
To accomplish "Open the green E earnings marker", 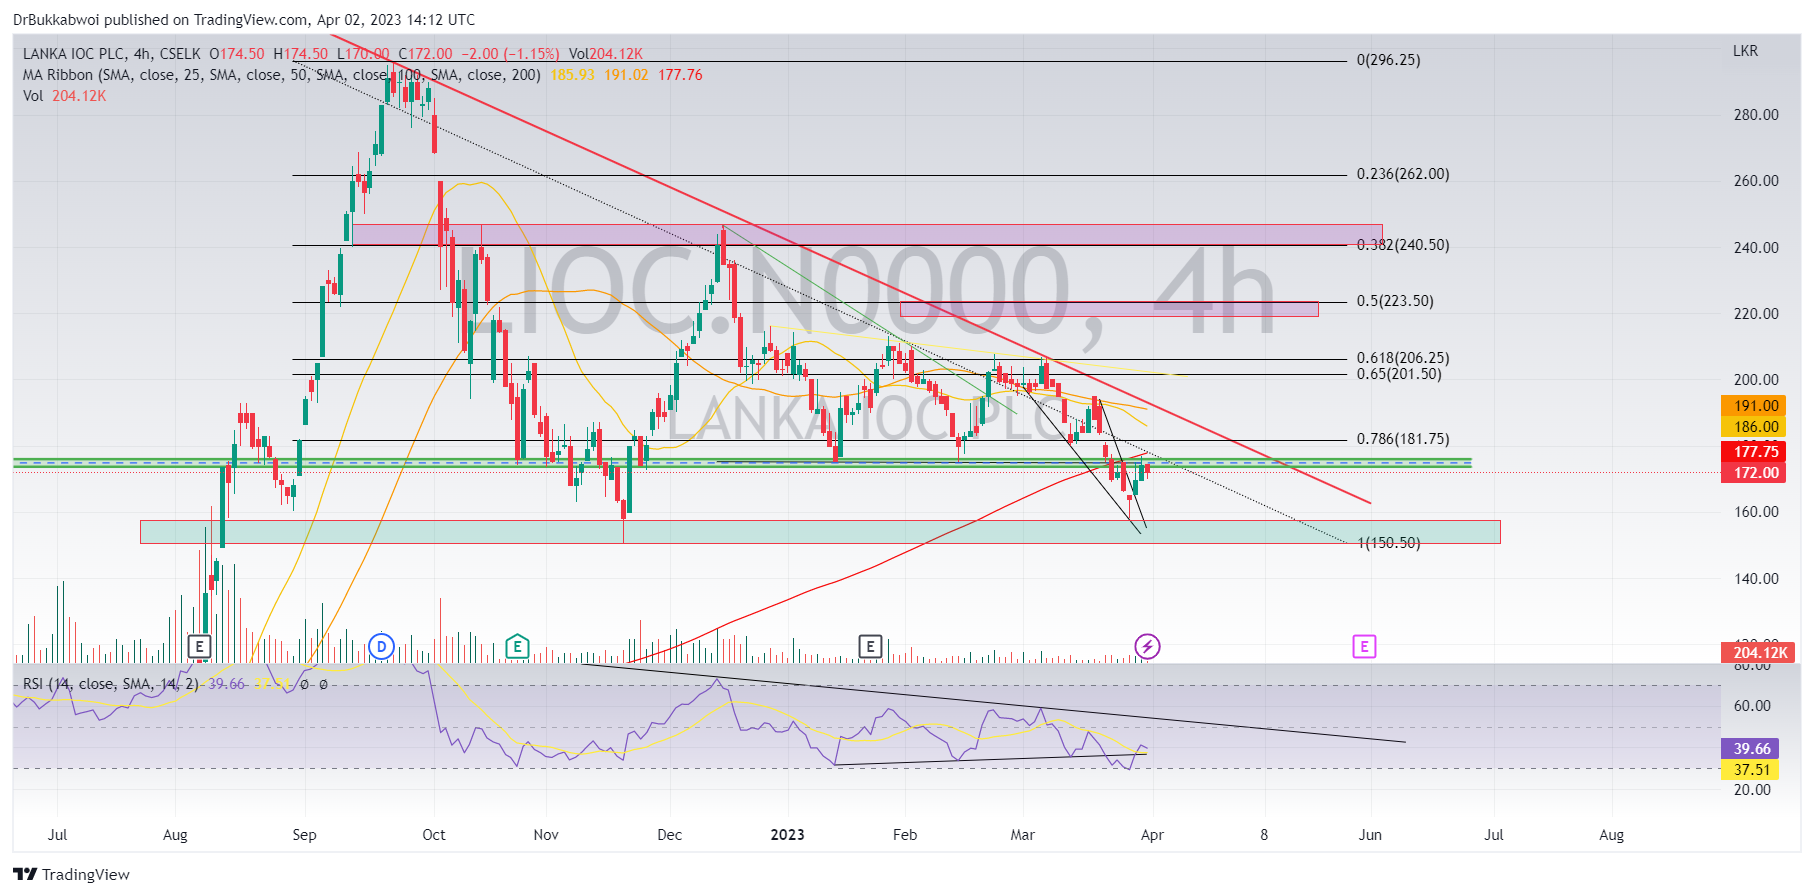I will click(517, 647).
